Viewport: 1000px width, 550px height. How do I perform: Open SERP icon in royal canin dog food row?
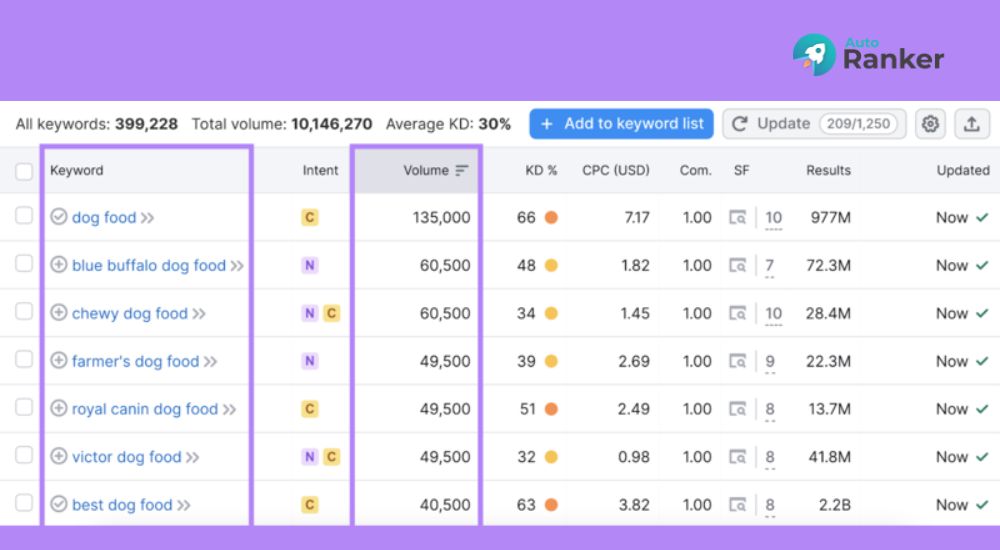click(x=738, y=409)
